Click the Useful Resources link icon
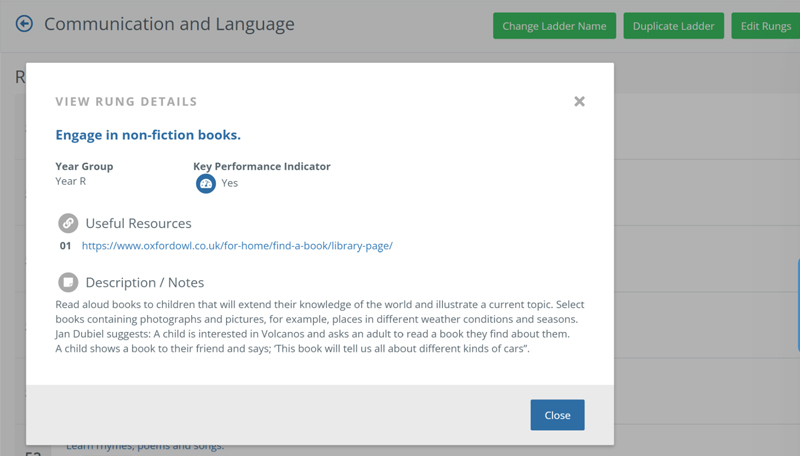 [68, 223]
